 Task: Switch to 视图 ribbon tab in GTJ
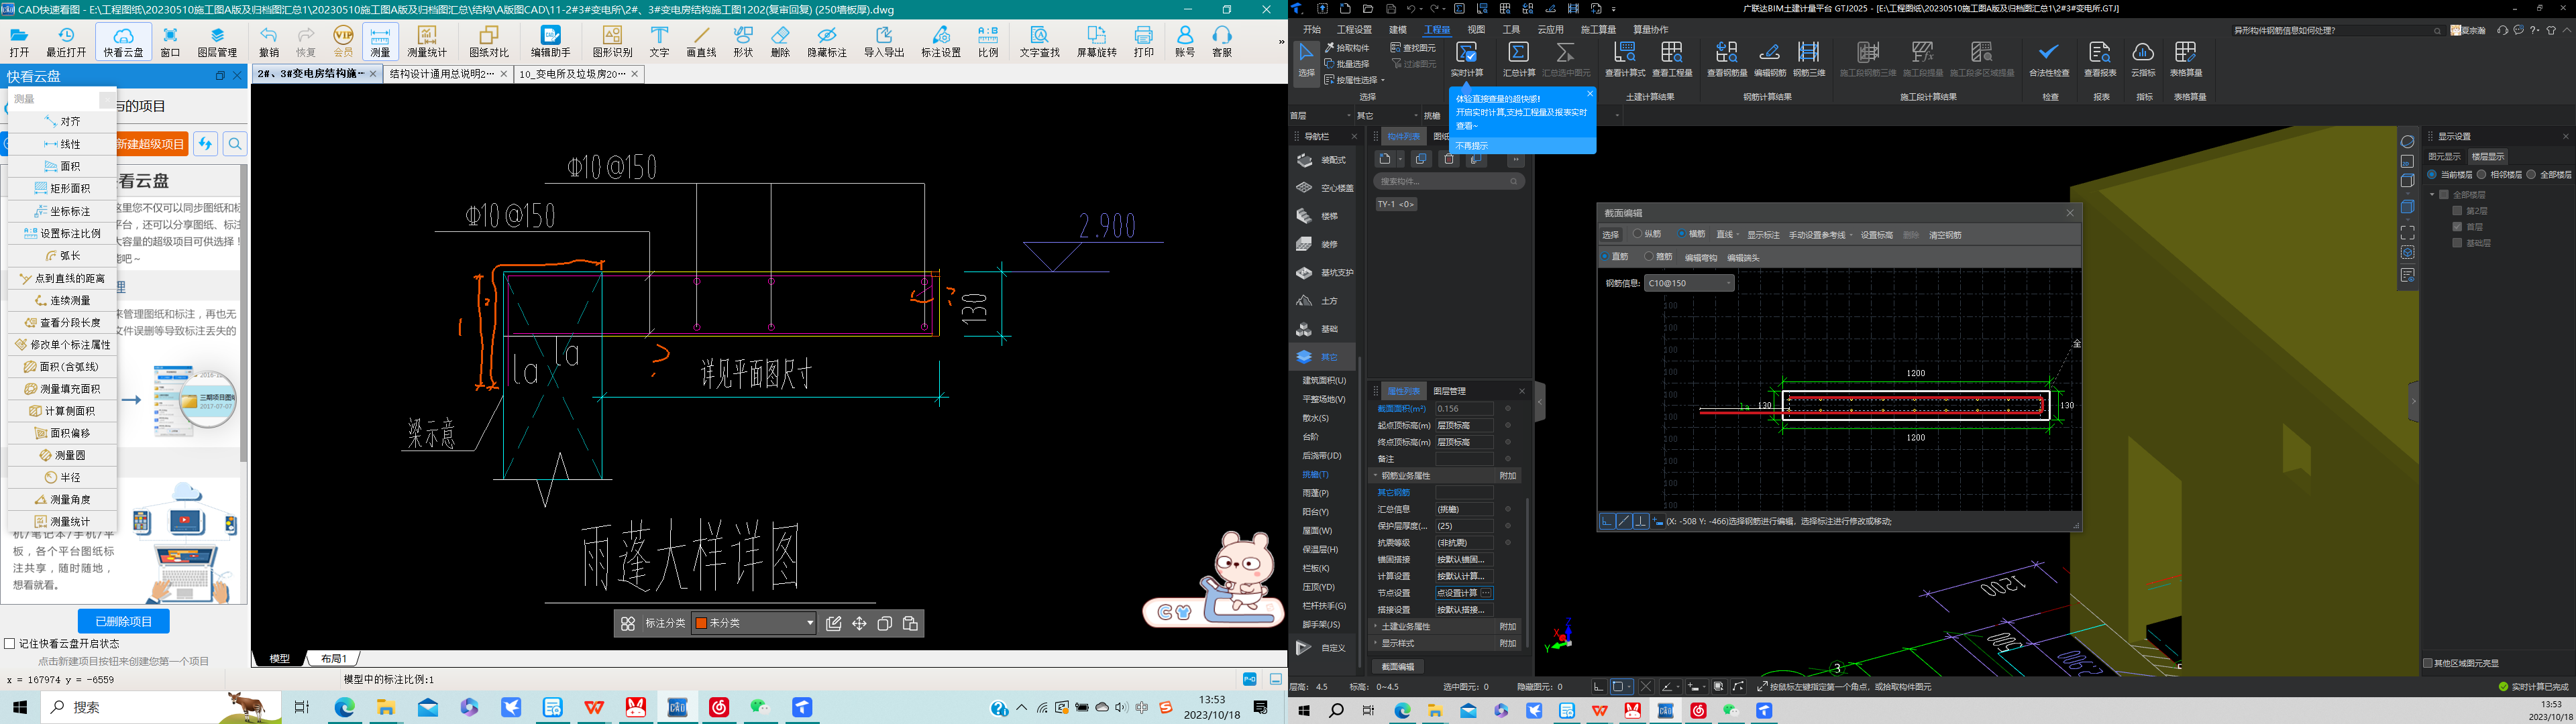(1476, 30)
